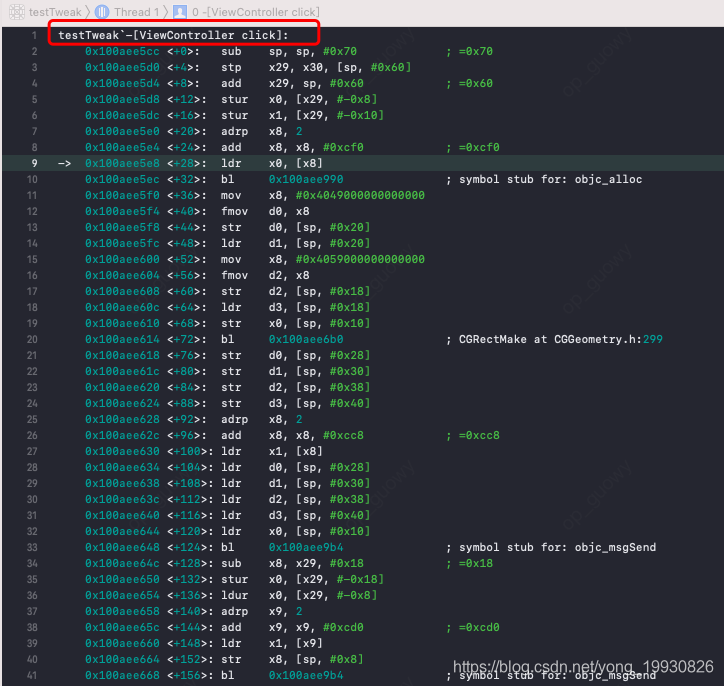Image resolution: width=724 pixels, height=686 pixels.
Task: Select address 0x100aee660 on line 39
Action: 122,644
